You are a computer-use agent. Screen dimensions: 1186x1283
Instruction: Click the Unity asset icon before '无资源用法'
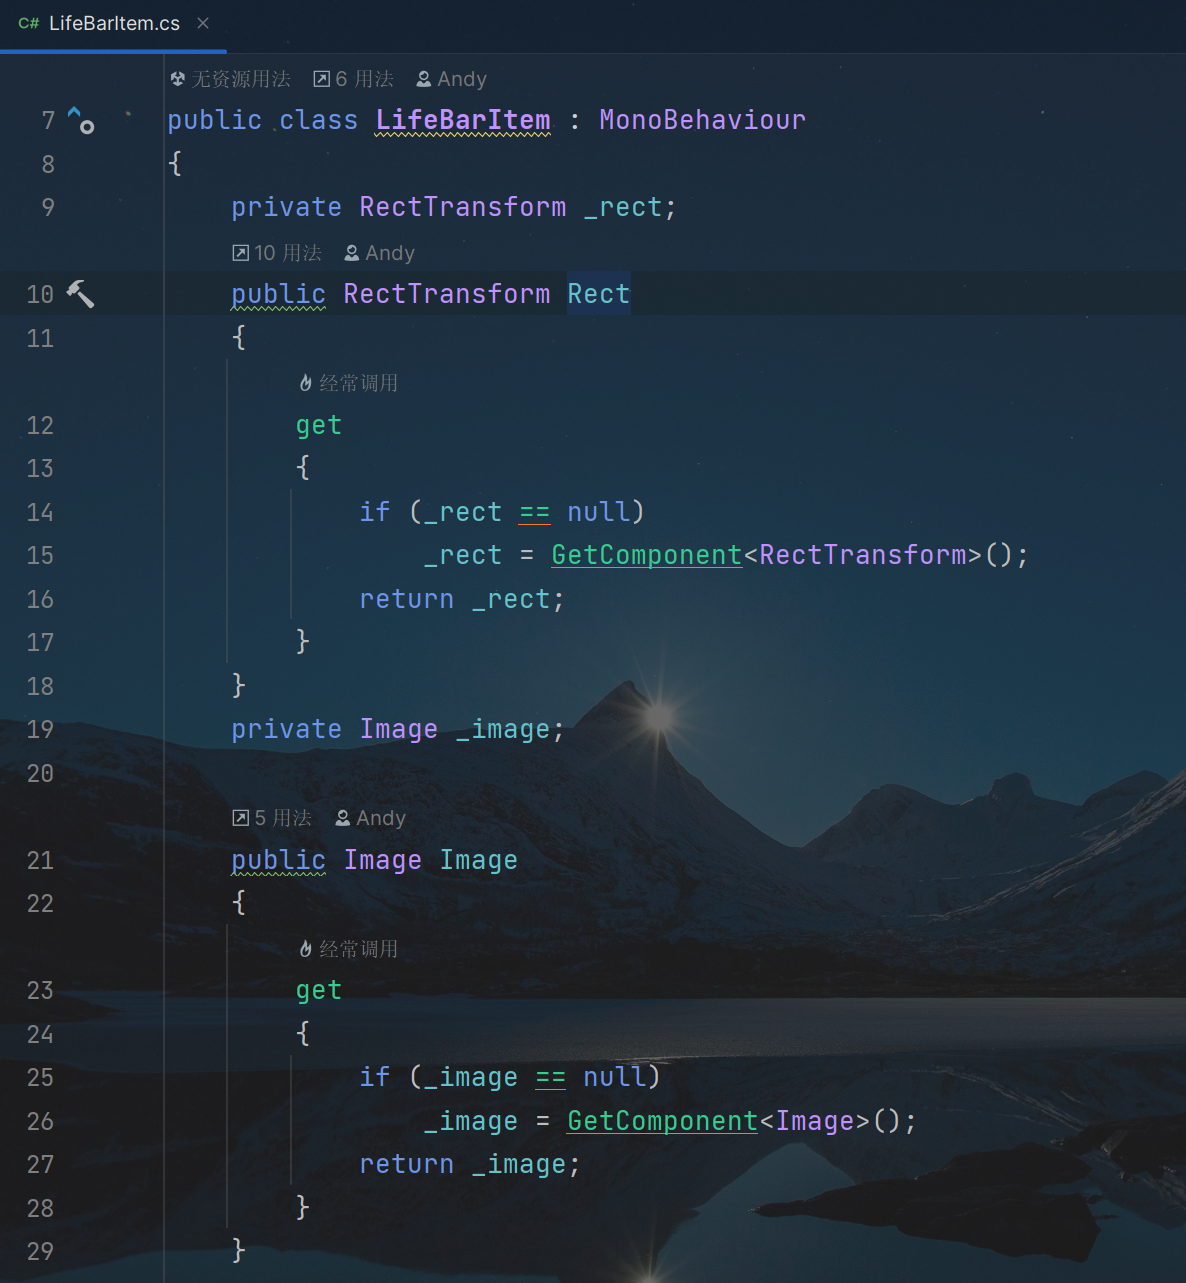(178, 79)
